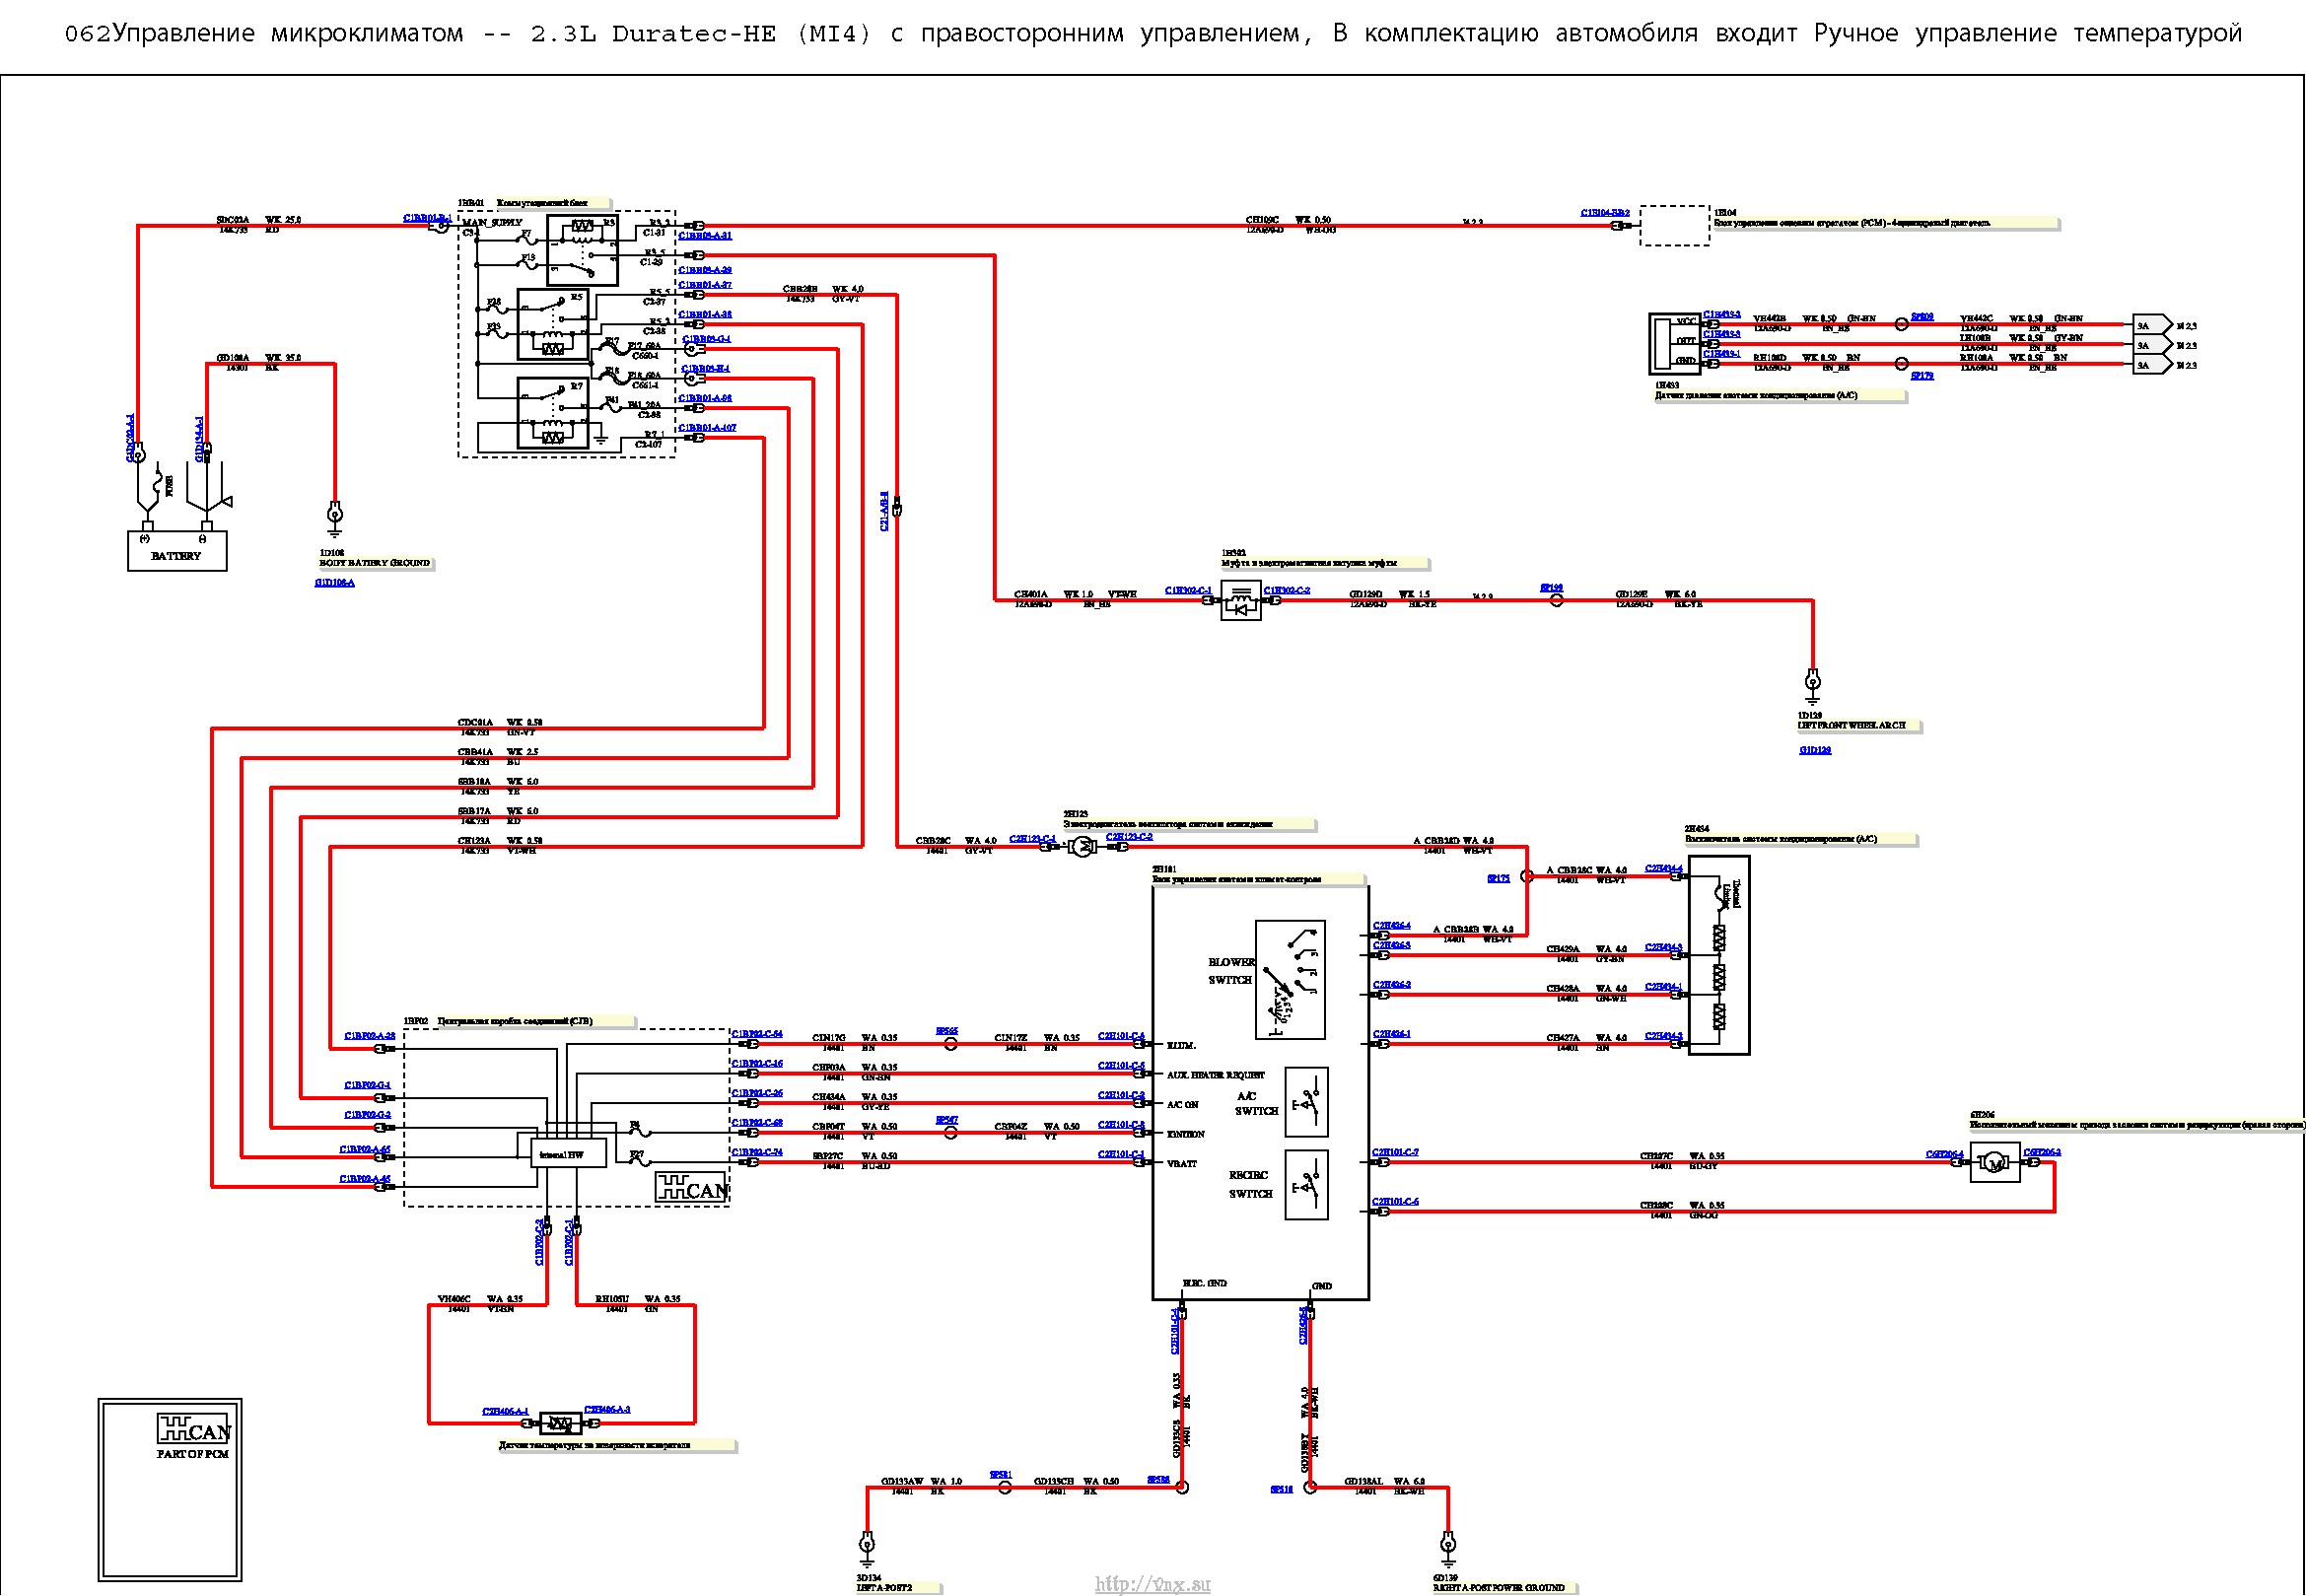Open connector link C1BP02-C-74

pyautogui.click(x=757, y=1153)
